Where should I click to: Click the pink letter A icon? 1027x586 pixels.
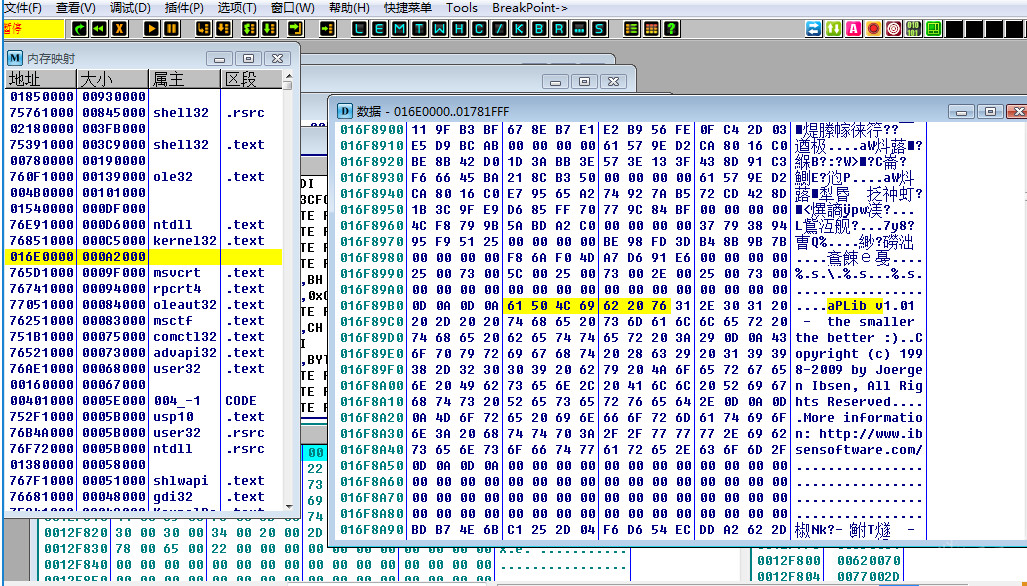(853, 29)
